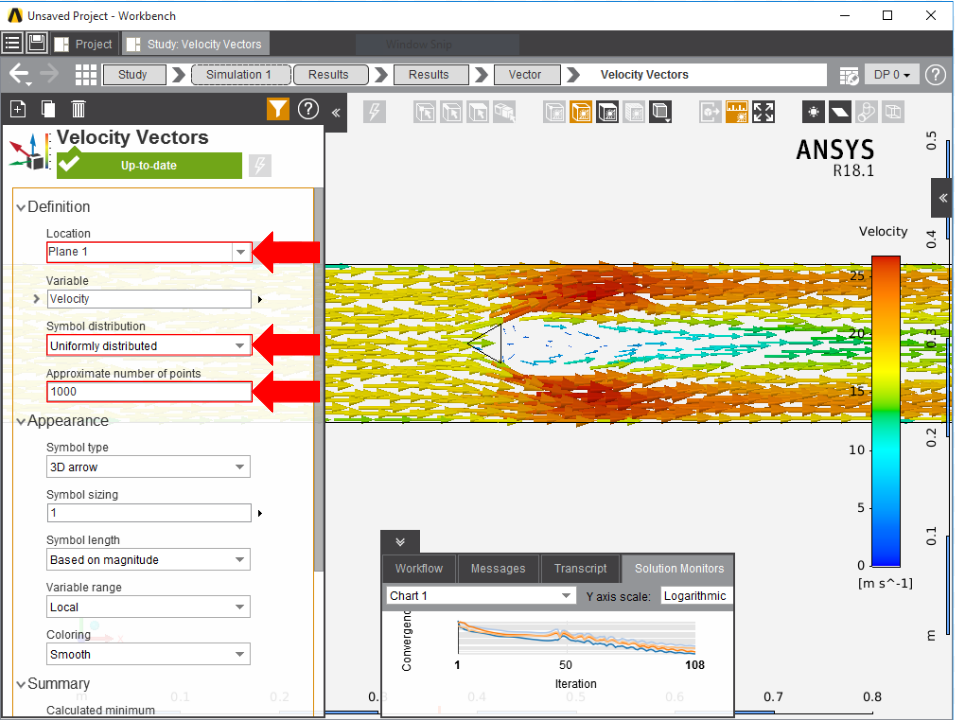The image size is (955, 720).
Task: Click the lightning update icon beside Up-to-date
Action: coord(260,165)
